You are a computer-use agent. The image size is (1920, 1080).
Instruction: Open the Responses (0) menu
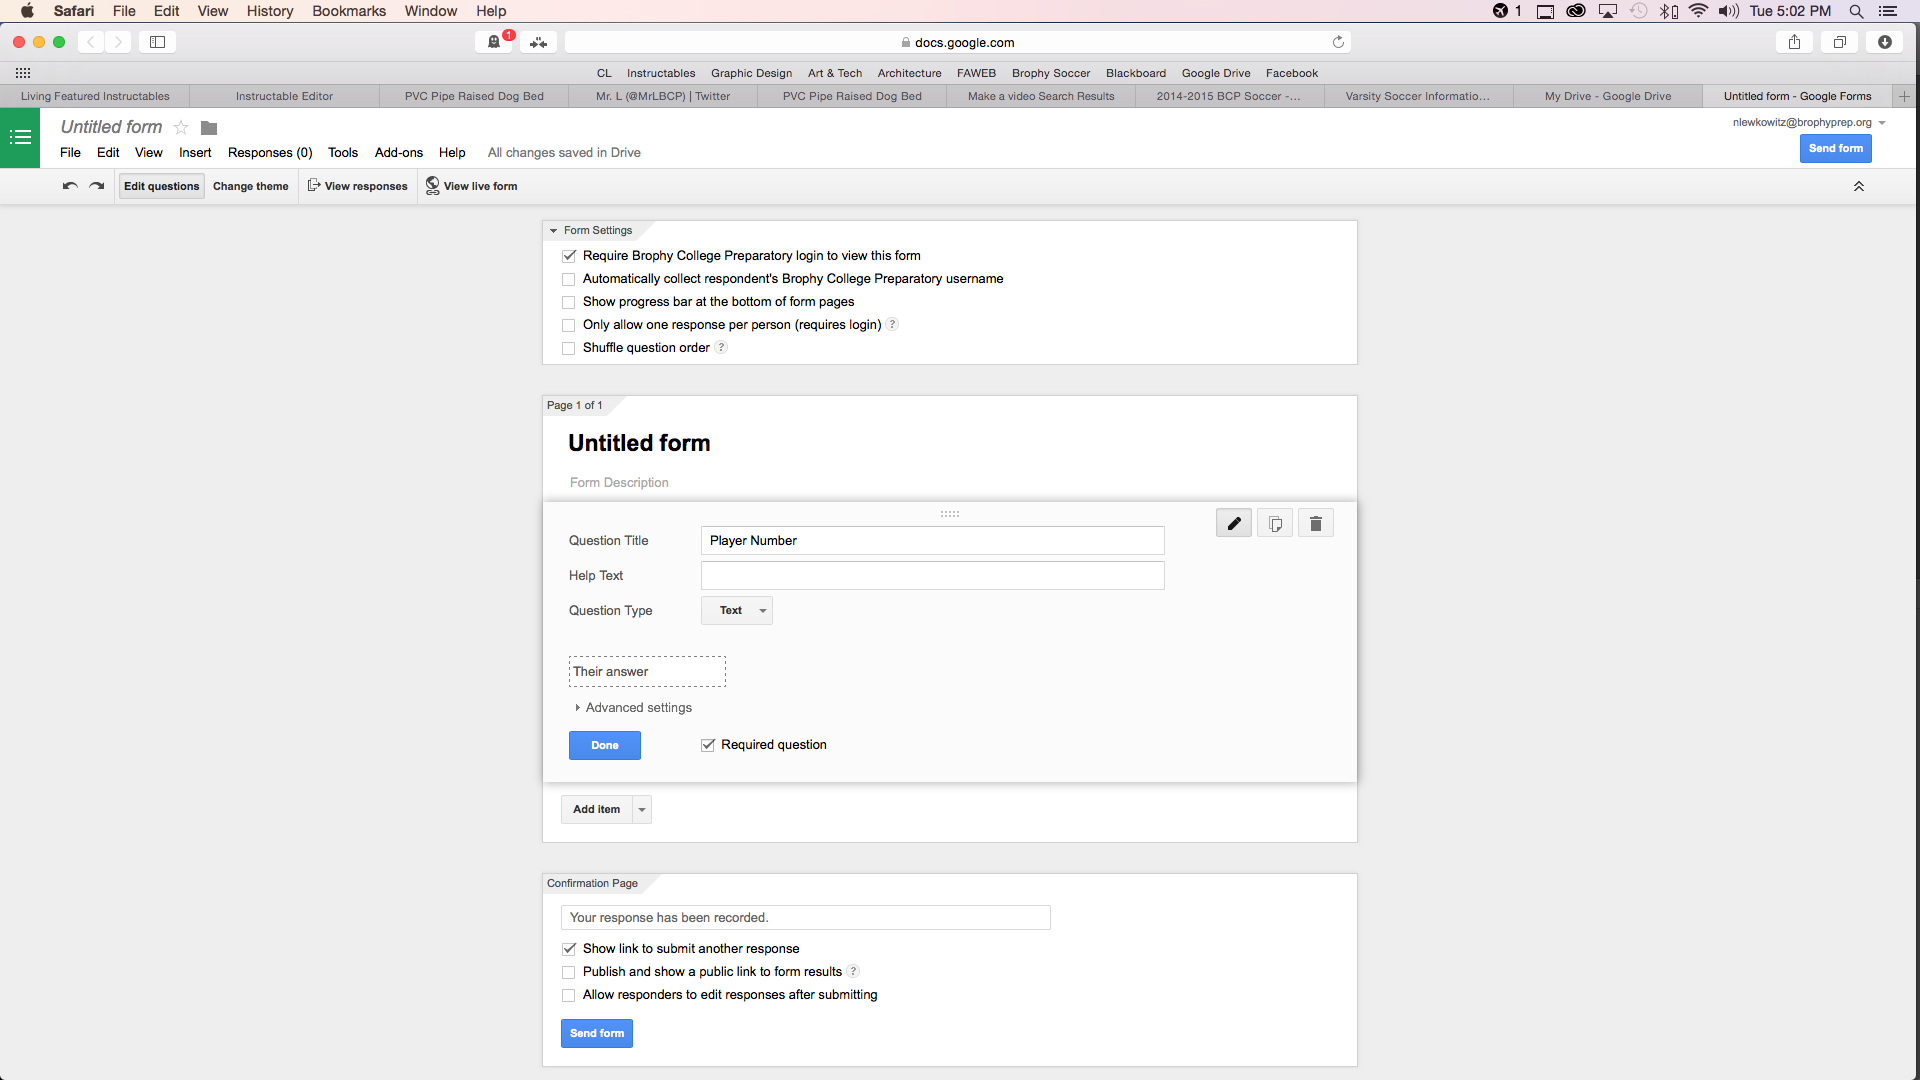pyautogui.click(x=270, y=153)
